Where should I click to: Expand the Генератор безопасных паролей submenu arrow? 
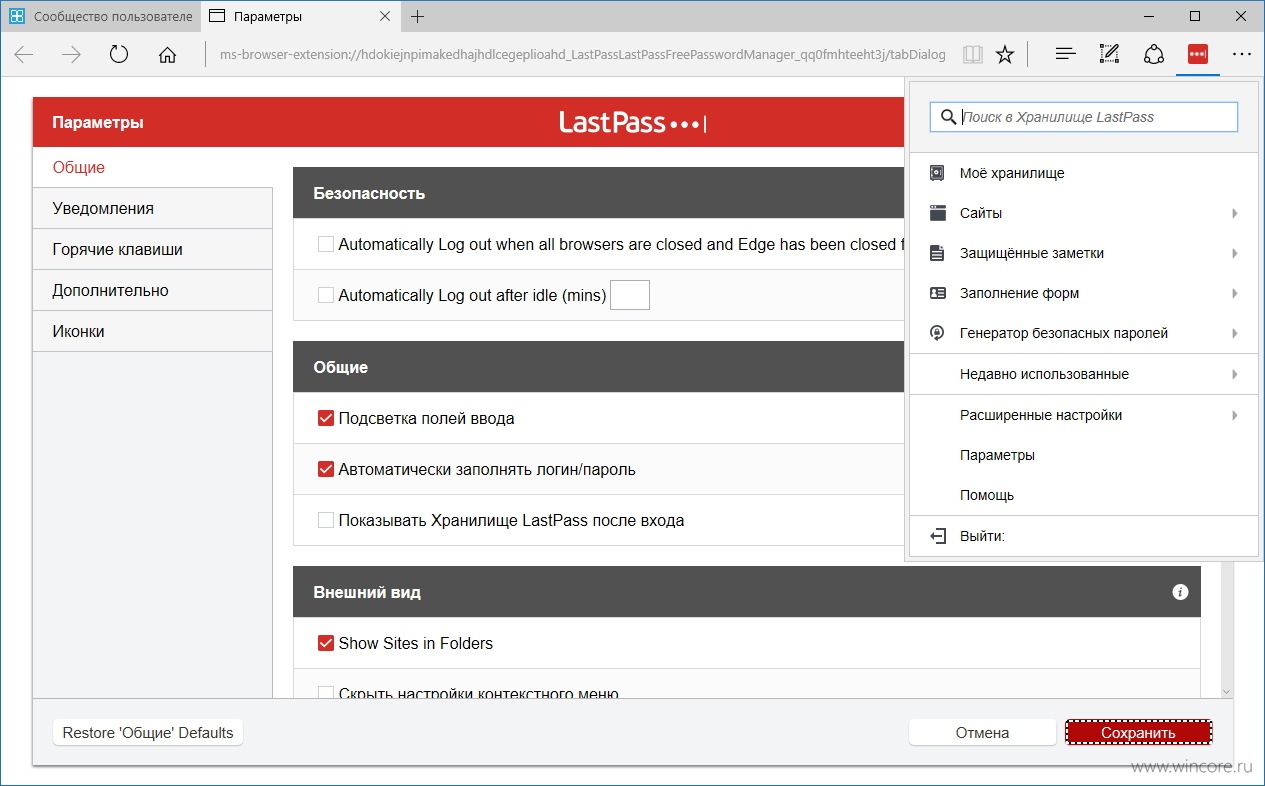pos(1235,333)
